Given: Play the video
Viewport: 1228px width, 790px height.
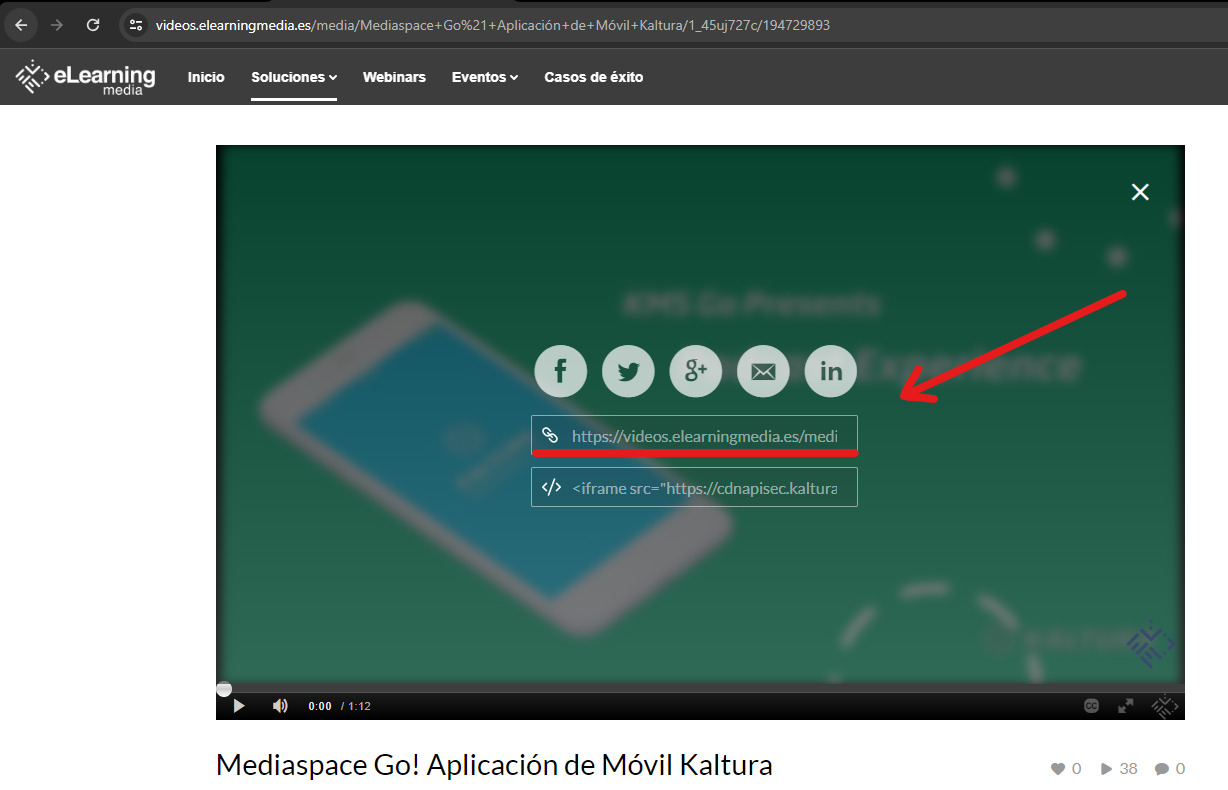Looking at the screenshot, I should click(x=239, y=706).
